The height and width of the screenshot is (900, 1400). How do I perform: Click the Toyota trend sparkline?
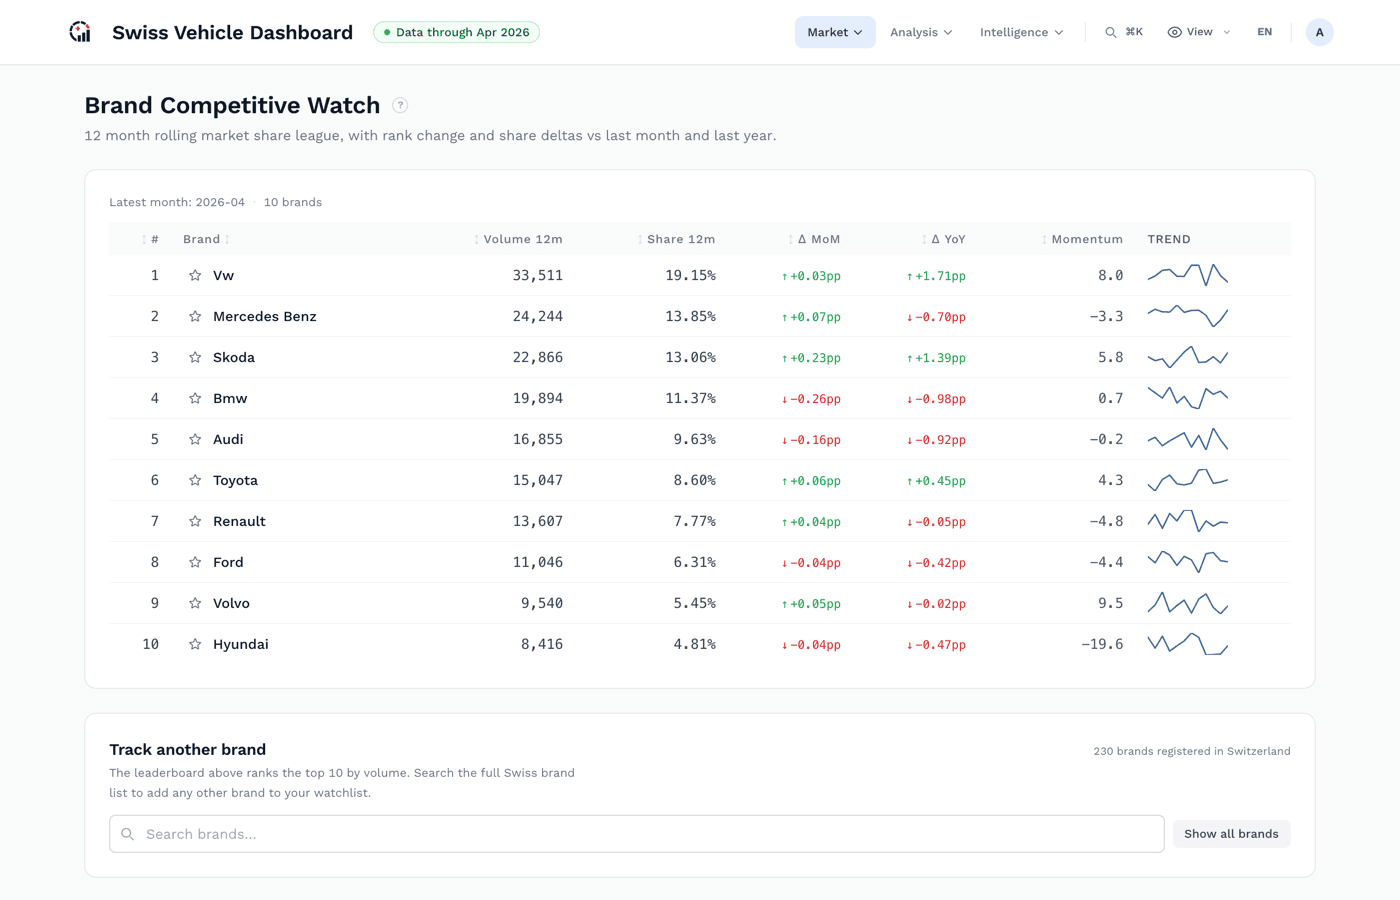click(x=1188, y=480)
